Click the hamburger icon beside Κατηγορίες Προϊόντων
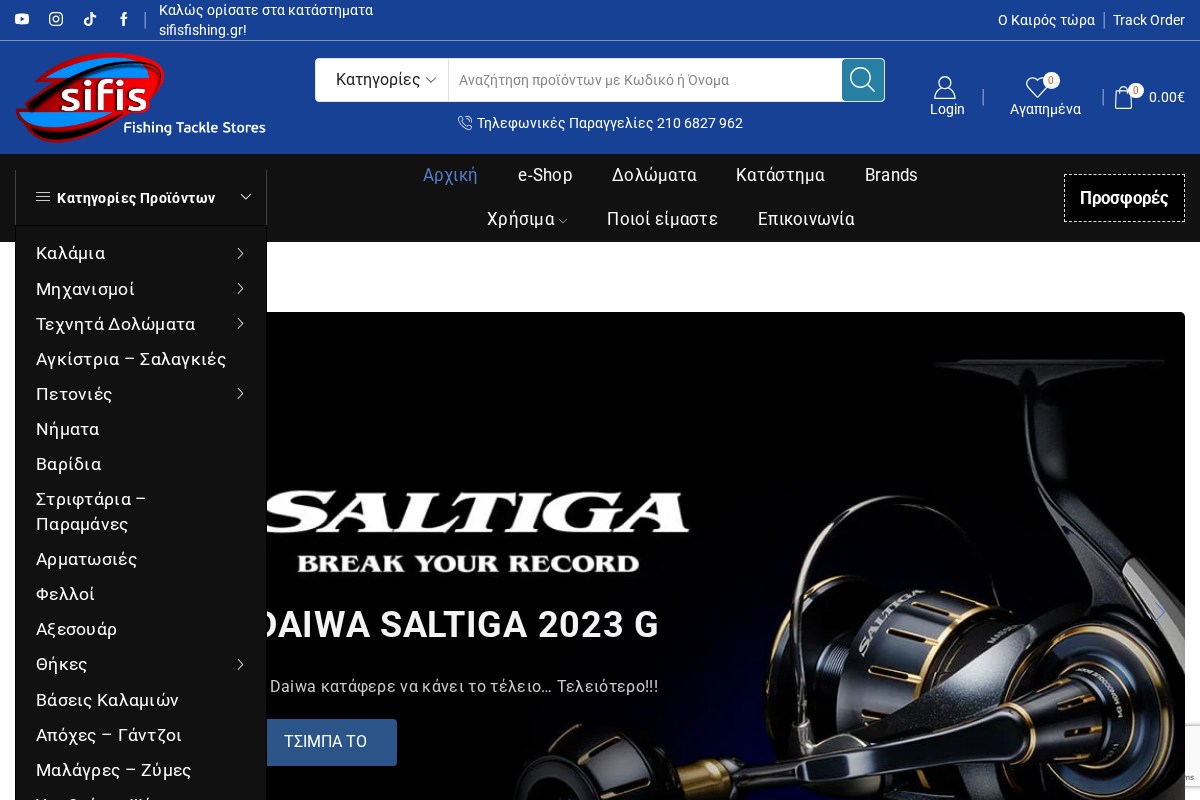 coord(43,197)
